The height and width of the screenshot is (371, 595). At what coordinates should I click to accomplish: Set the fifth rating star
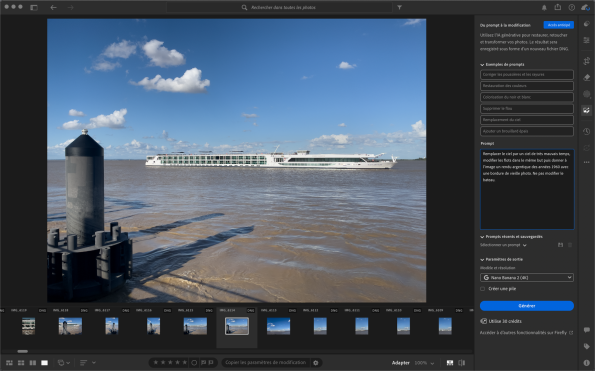(184, 363)
